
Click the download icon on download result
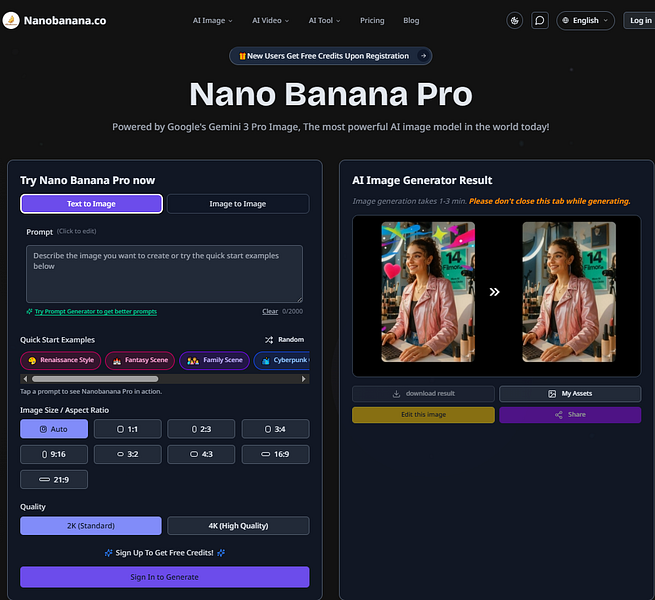pos(396,394)
